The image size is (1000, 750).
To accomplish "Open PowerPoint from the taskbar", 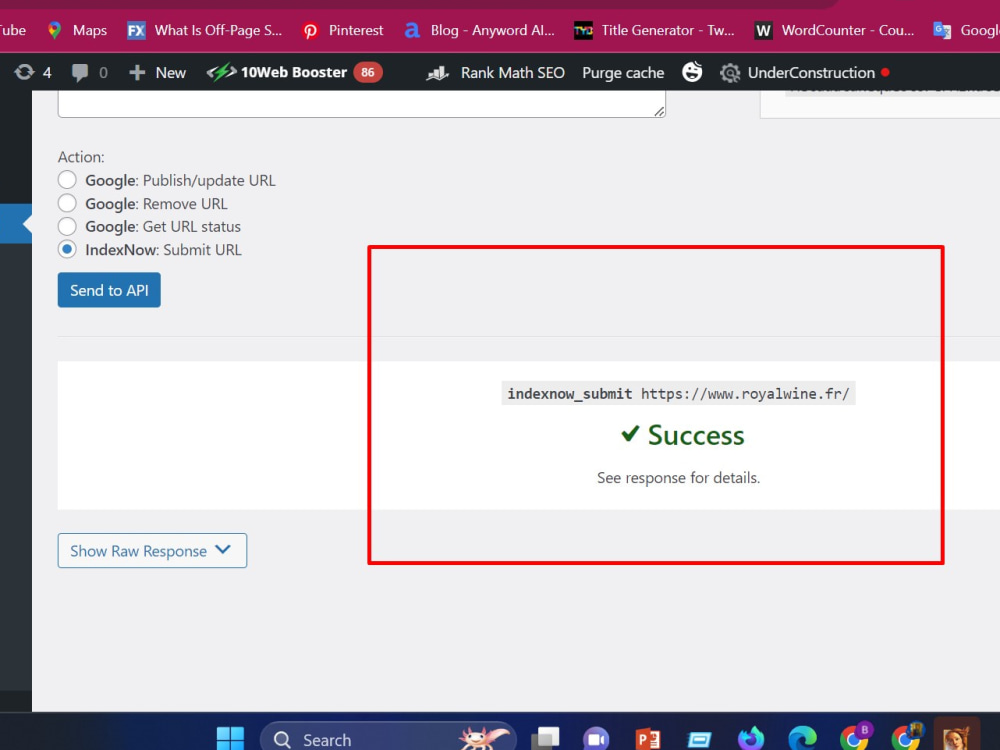I will tap(648, 739).
